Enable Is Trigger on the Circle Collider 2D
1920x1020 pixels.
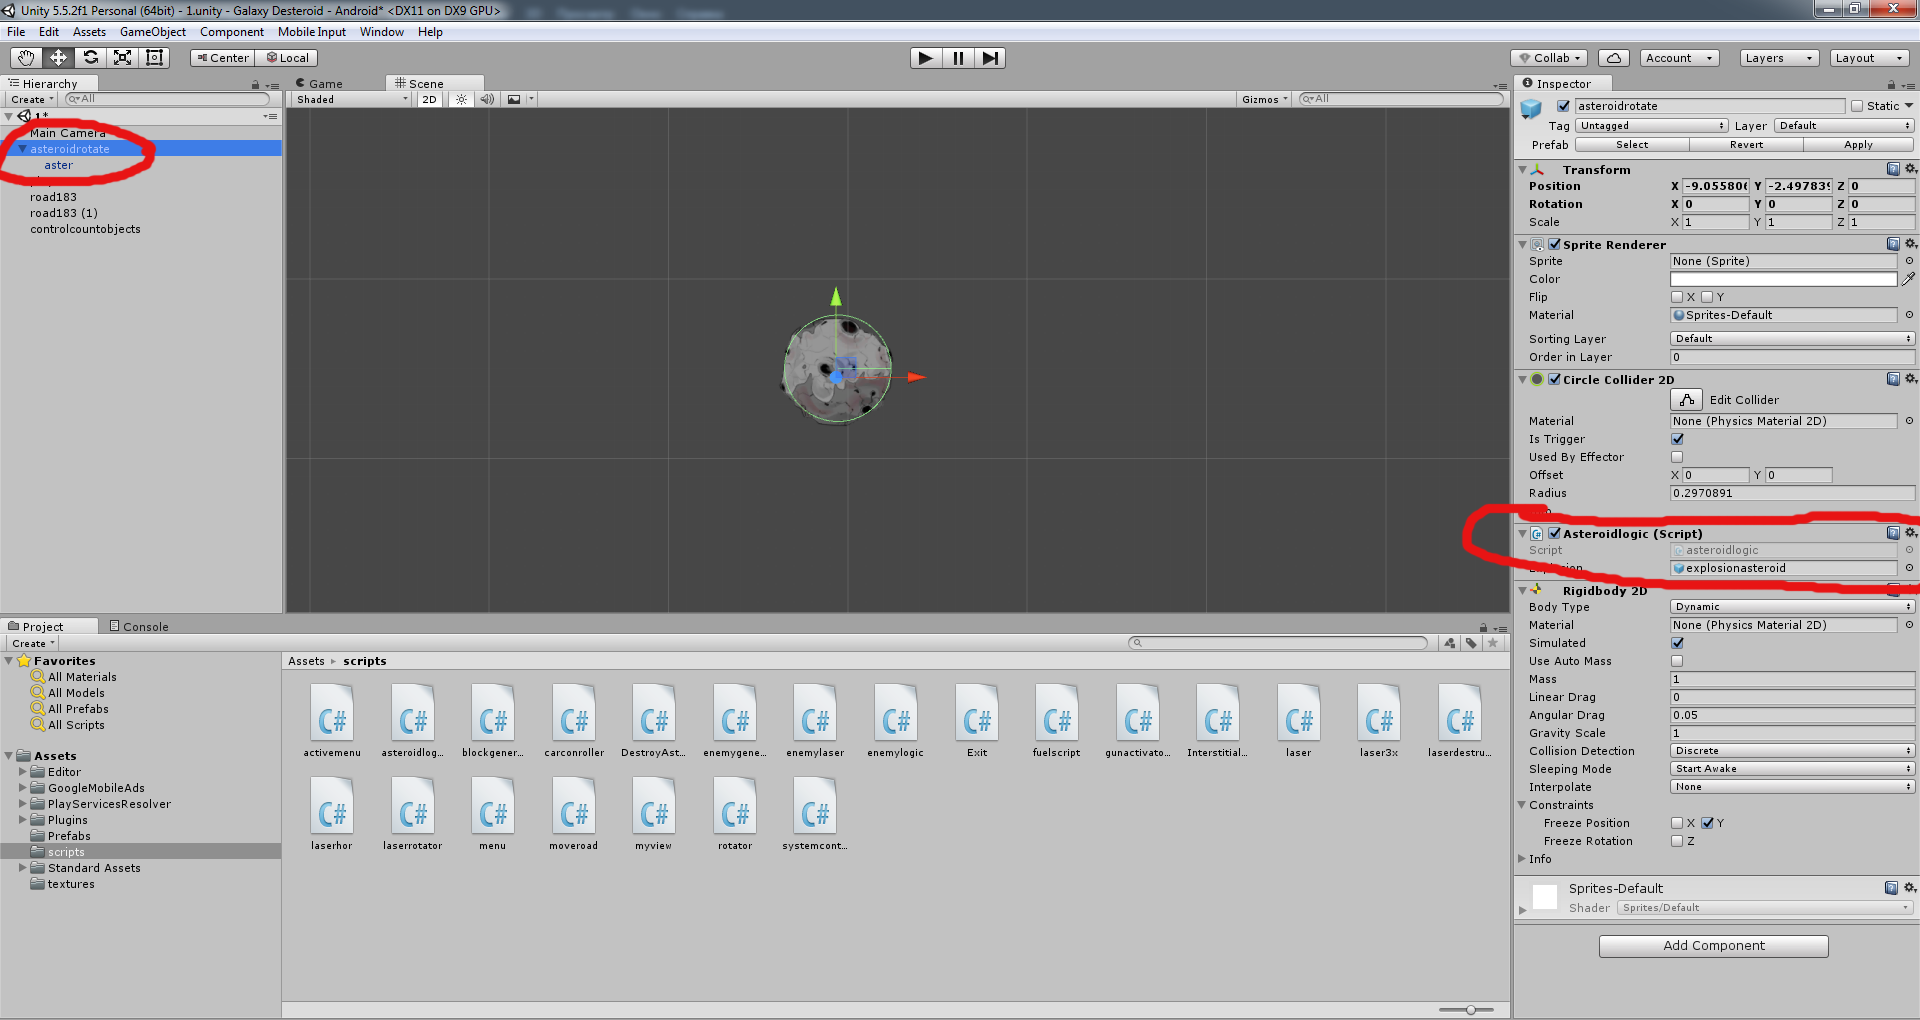click(x=1678, y=438)
